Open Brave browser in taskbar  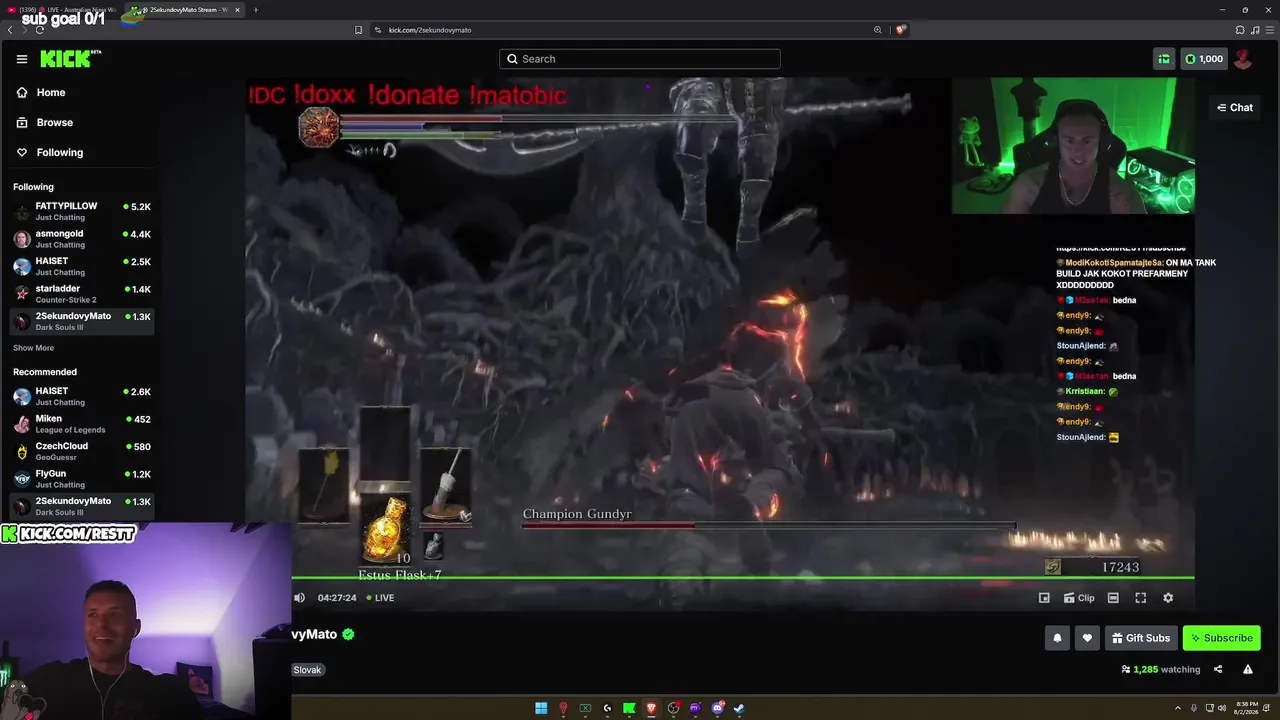tap(651, 708)
